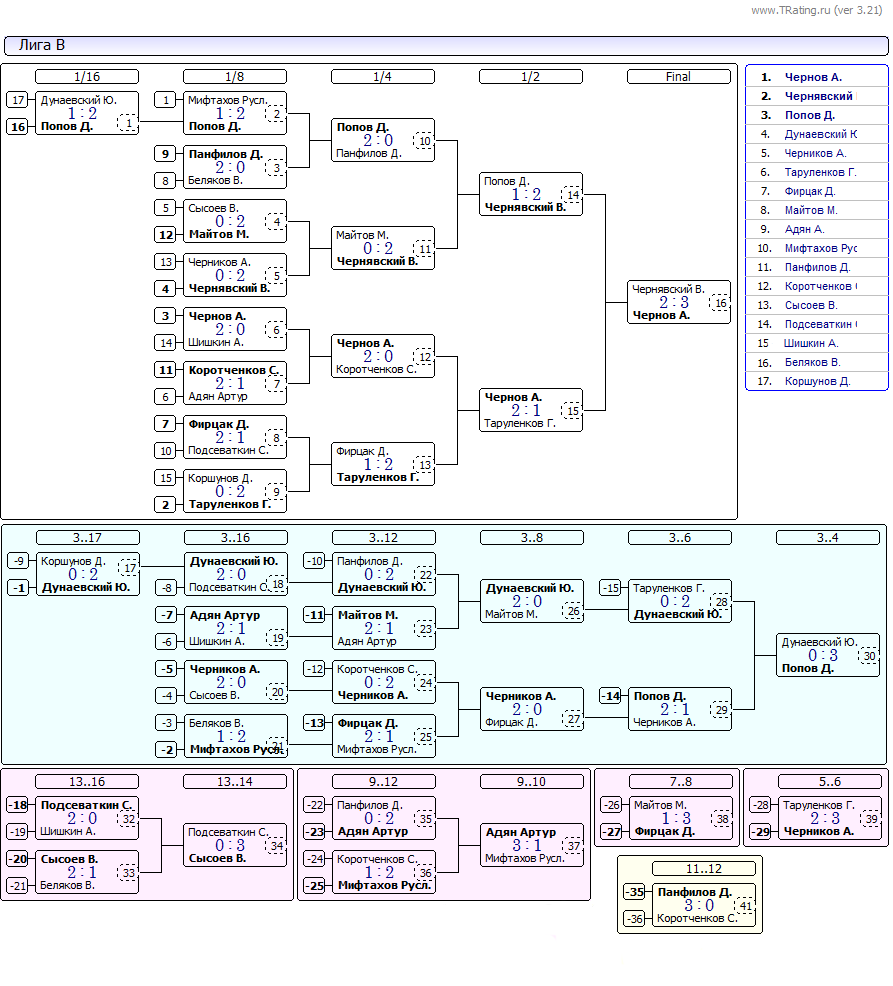Open rank 9 "Адян А." in the standings list
The image size is (893, 986).
(x=804, y=230)
